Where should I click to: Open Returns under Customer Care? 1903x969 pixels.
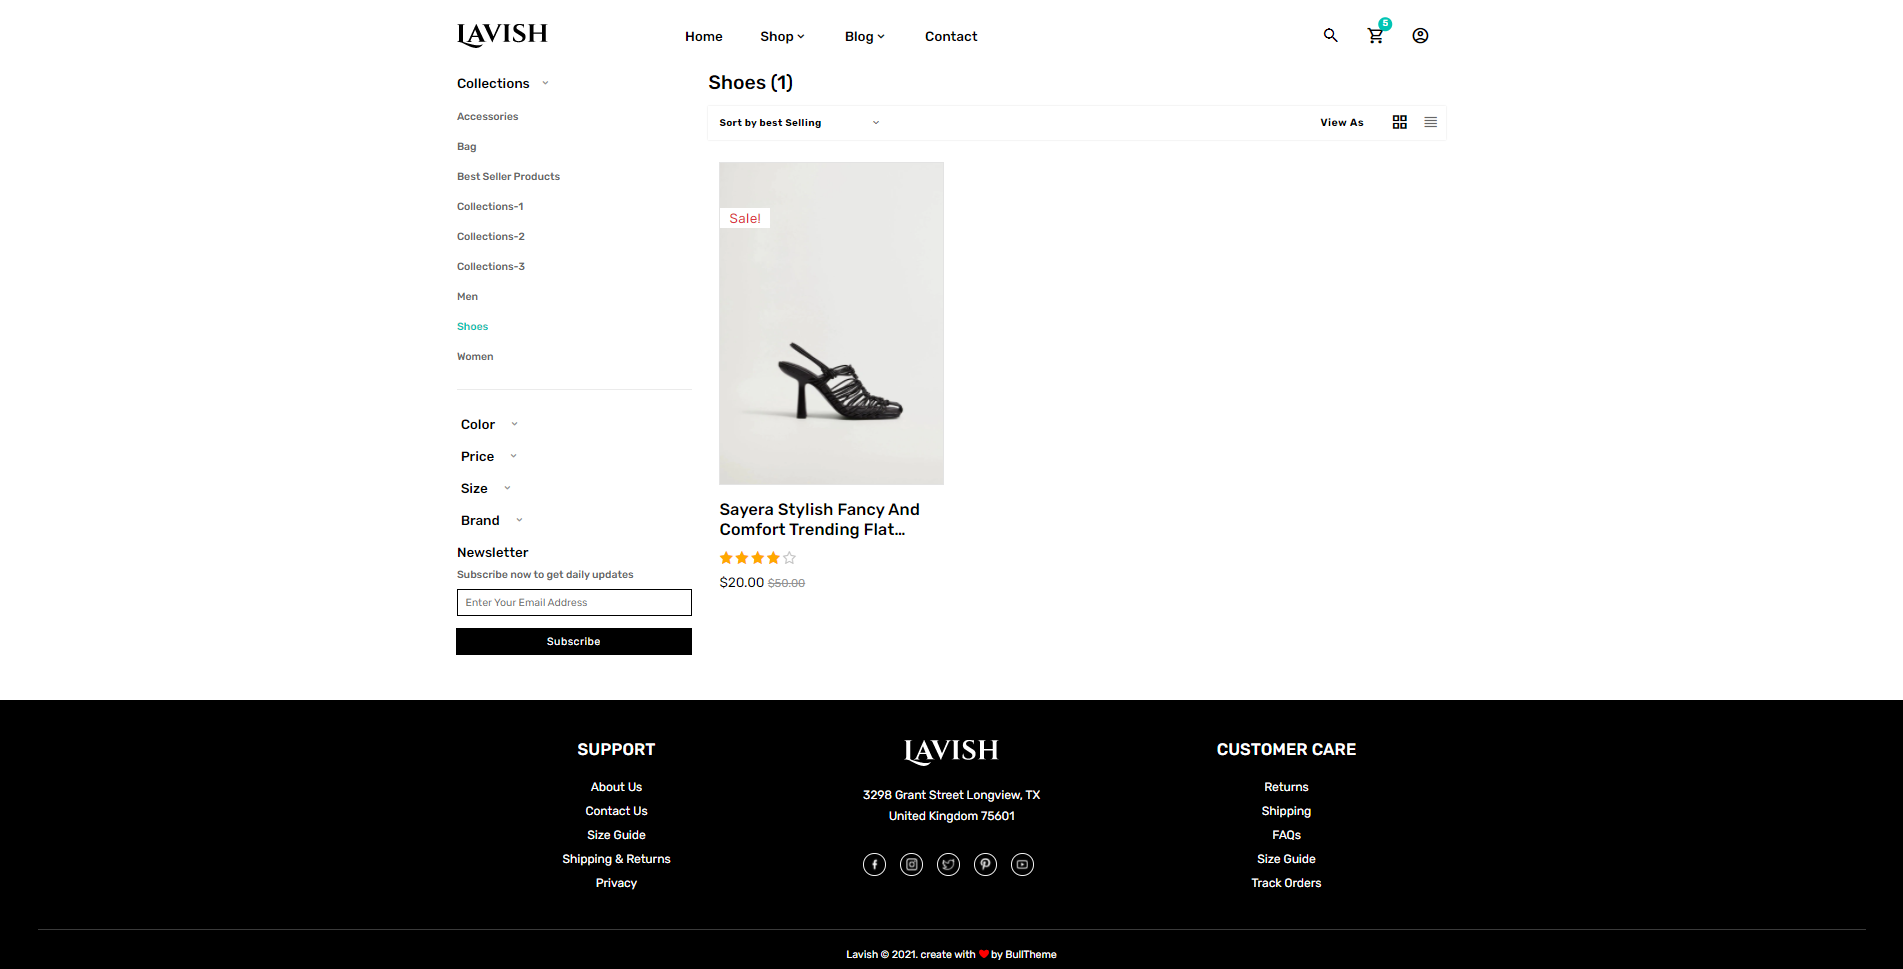tap(1286, 787)
